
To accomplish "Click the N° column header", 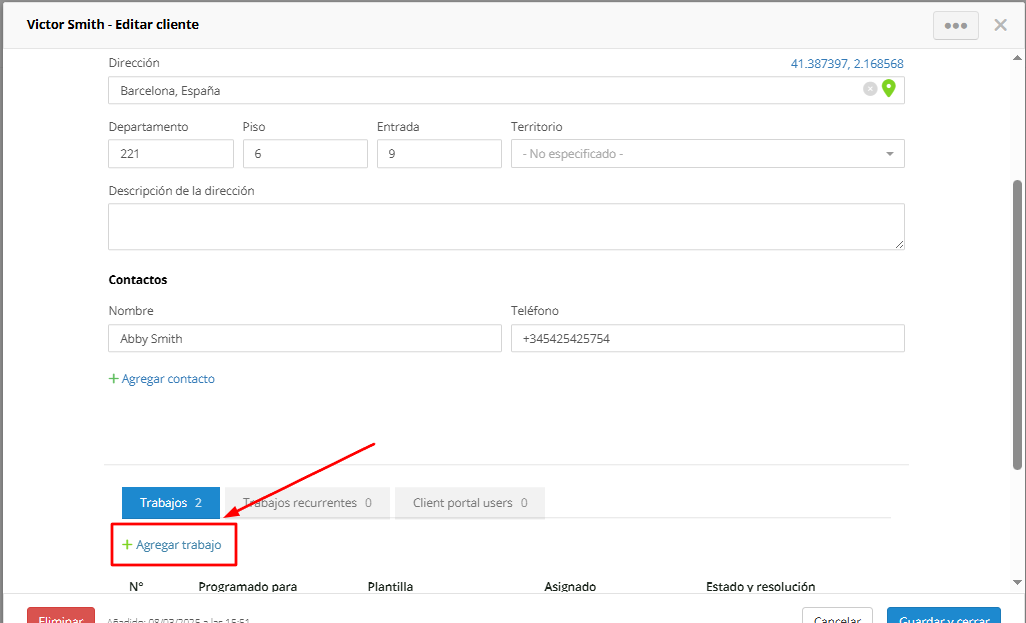I will (136, 586).
